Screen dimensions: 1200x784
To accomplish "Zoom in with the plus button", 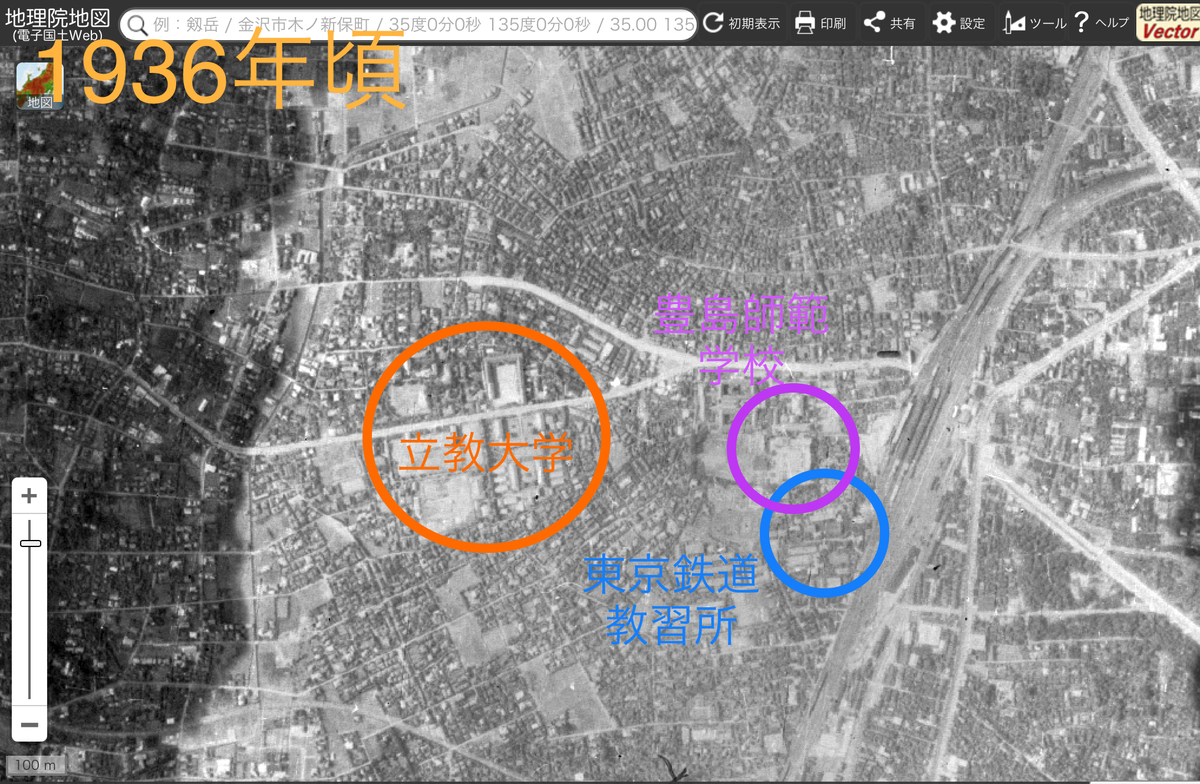I will pos(30,495).
